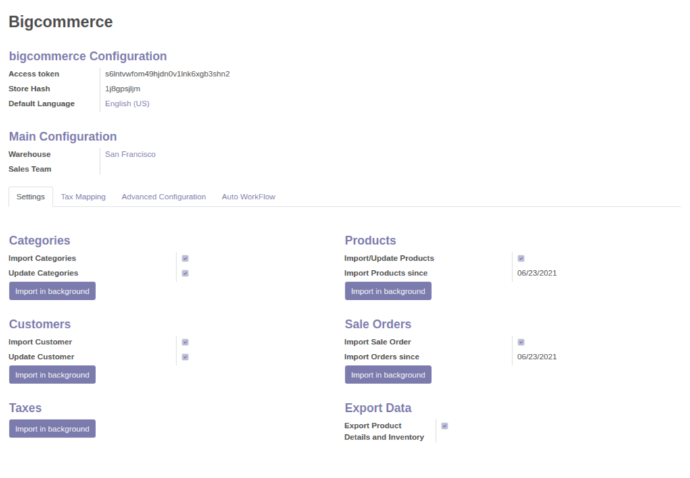690x478 pixels.
Task: Click the Sales Team label
Action: (30, 169)
